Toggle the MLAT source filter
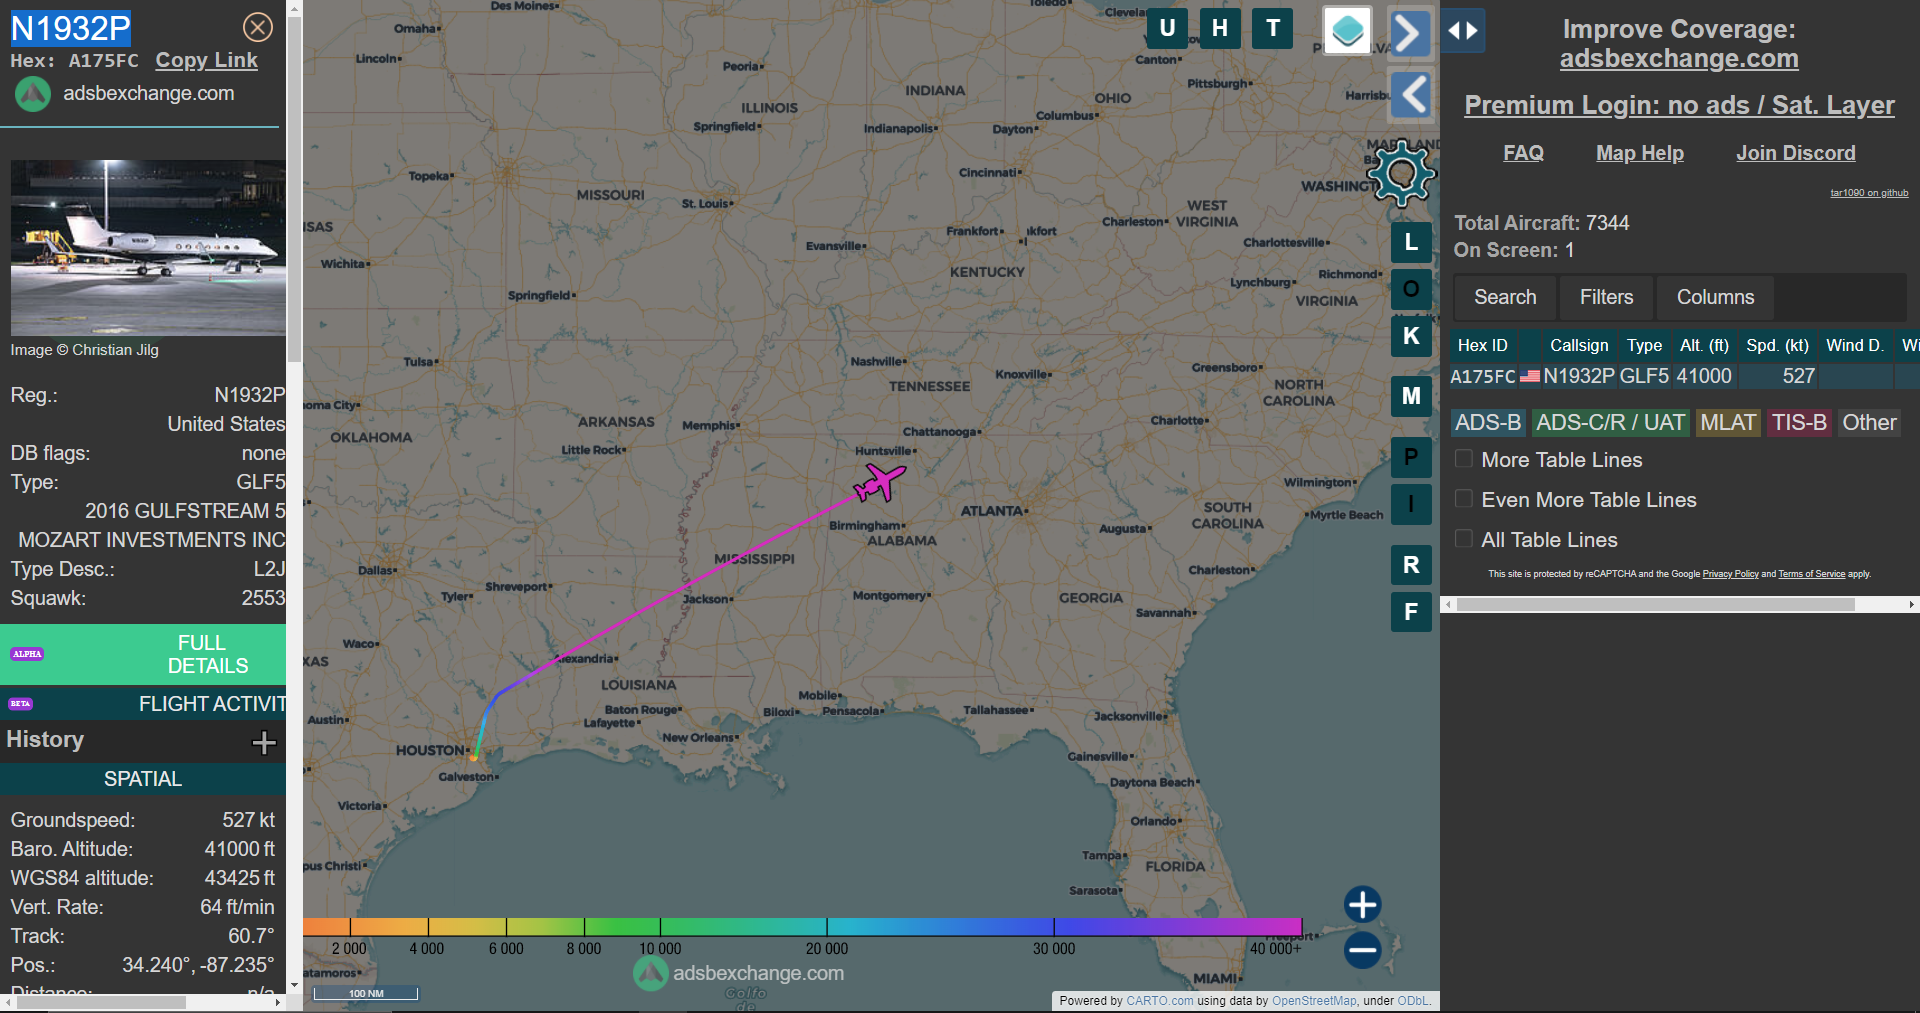1920x1013 pixels. 1728,423
